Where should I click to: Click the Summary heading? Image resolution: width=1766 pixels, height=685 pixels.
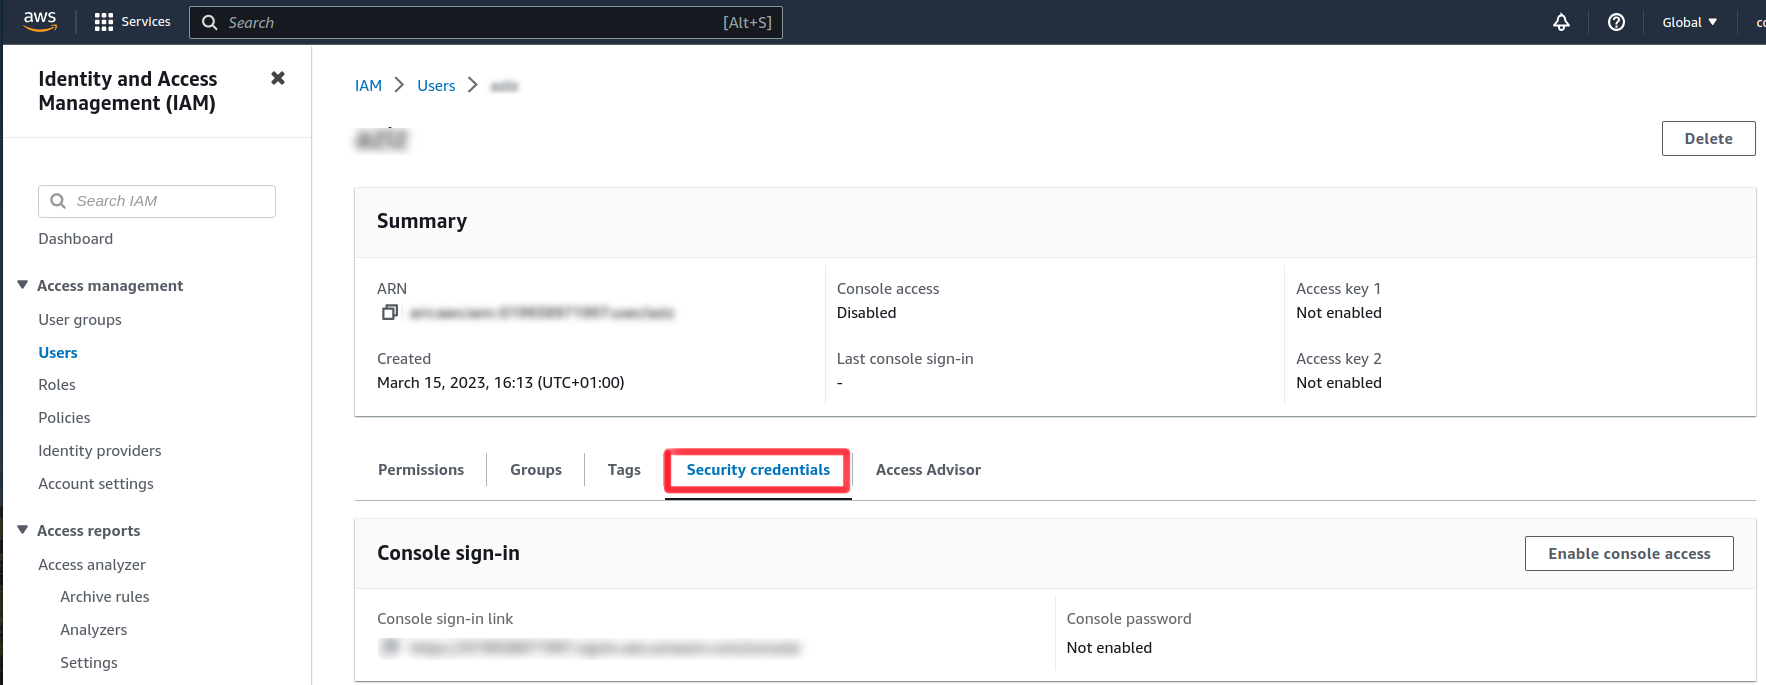[422, 221]
